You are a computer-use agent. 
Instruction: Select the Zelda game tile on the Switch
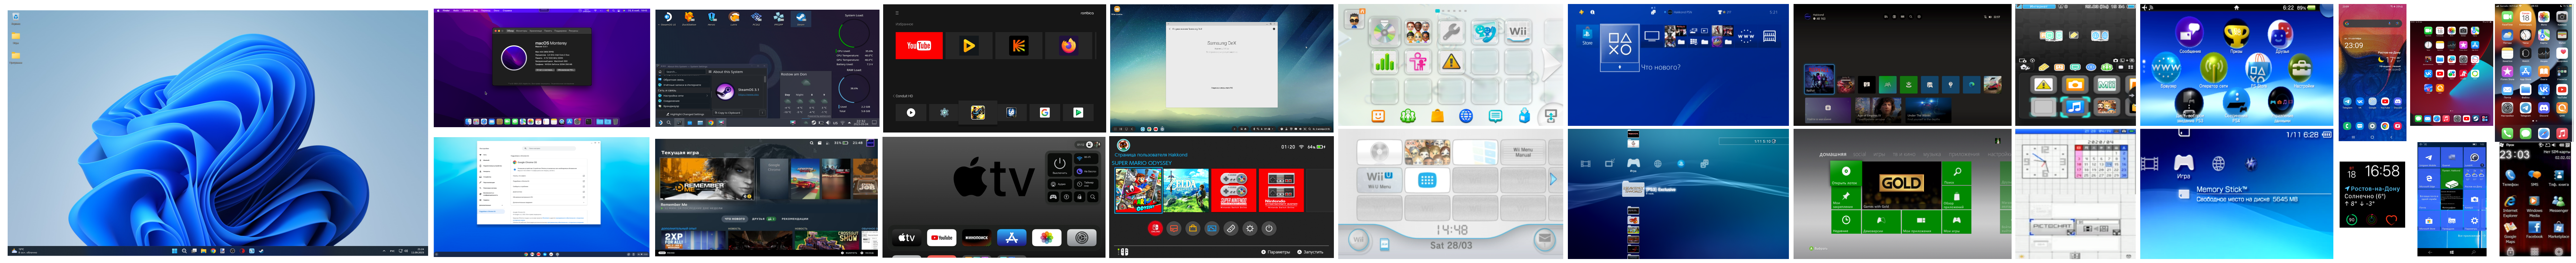(1186, 191)
